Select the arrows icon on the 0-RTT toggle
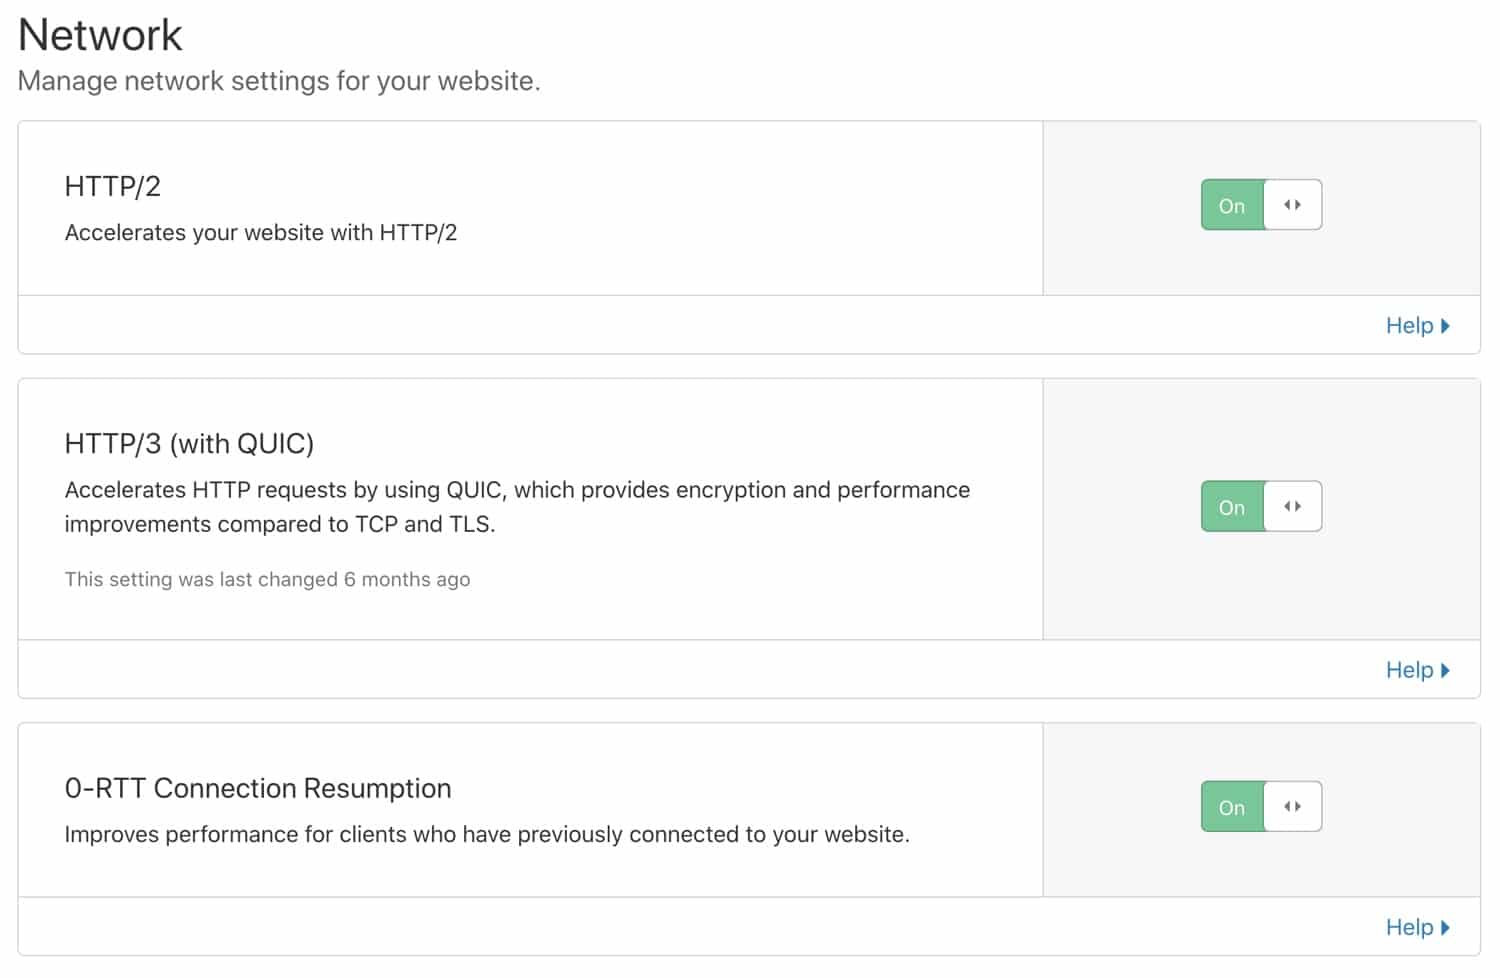 coord(1292,806)
